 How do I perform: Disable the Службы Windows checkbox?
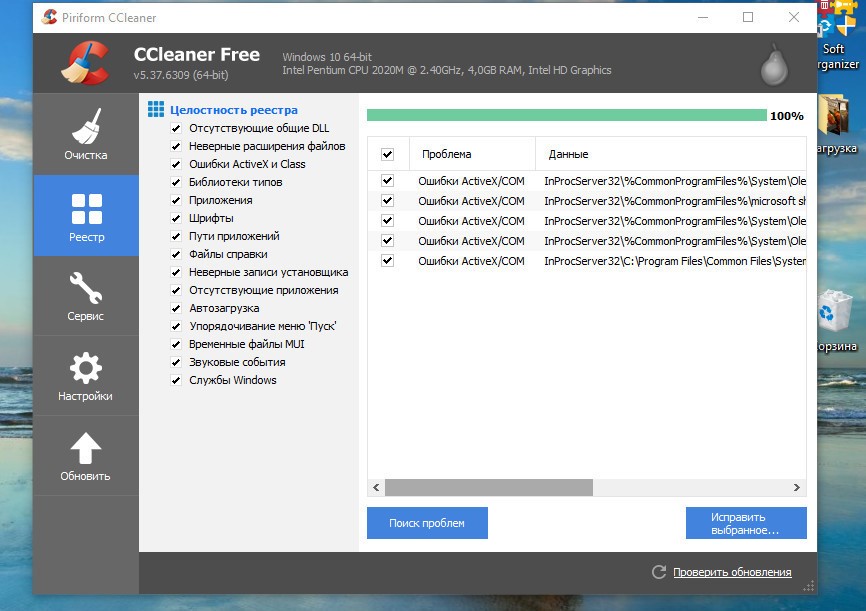tap(176, 381)
